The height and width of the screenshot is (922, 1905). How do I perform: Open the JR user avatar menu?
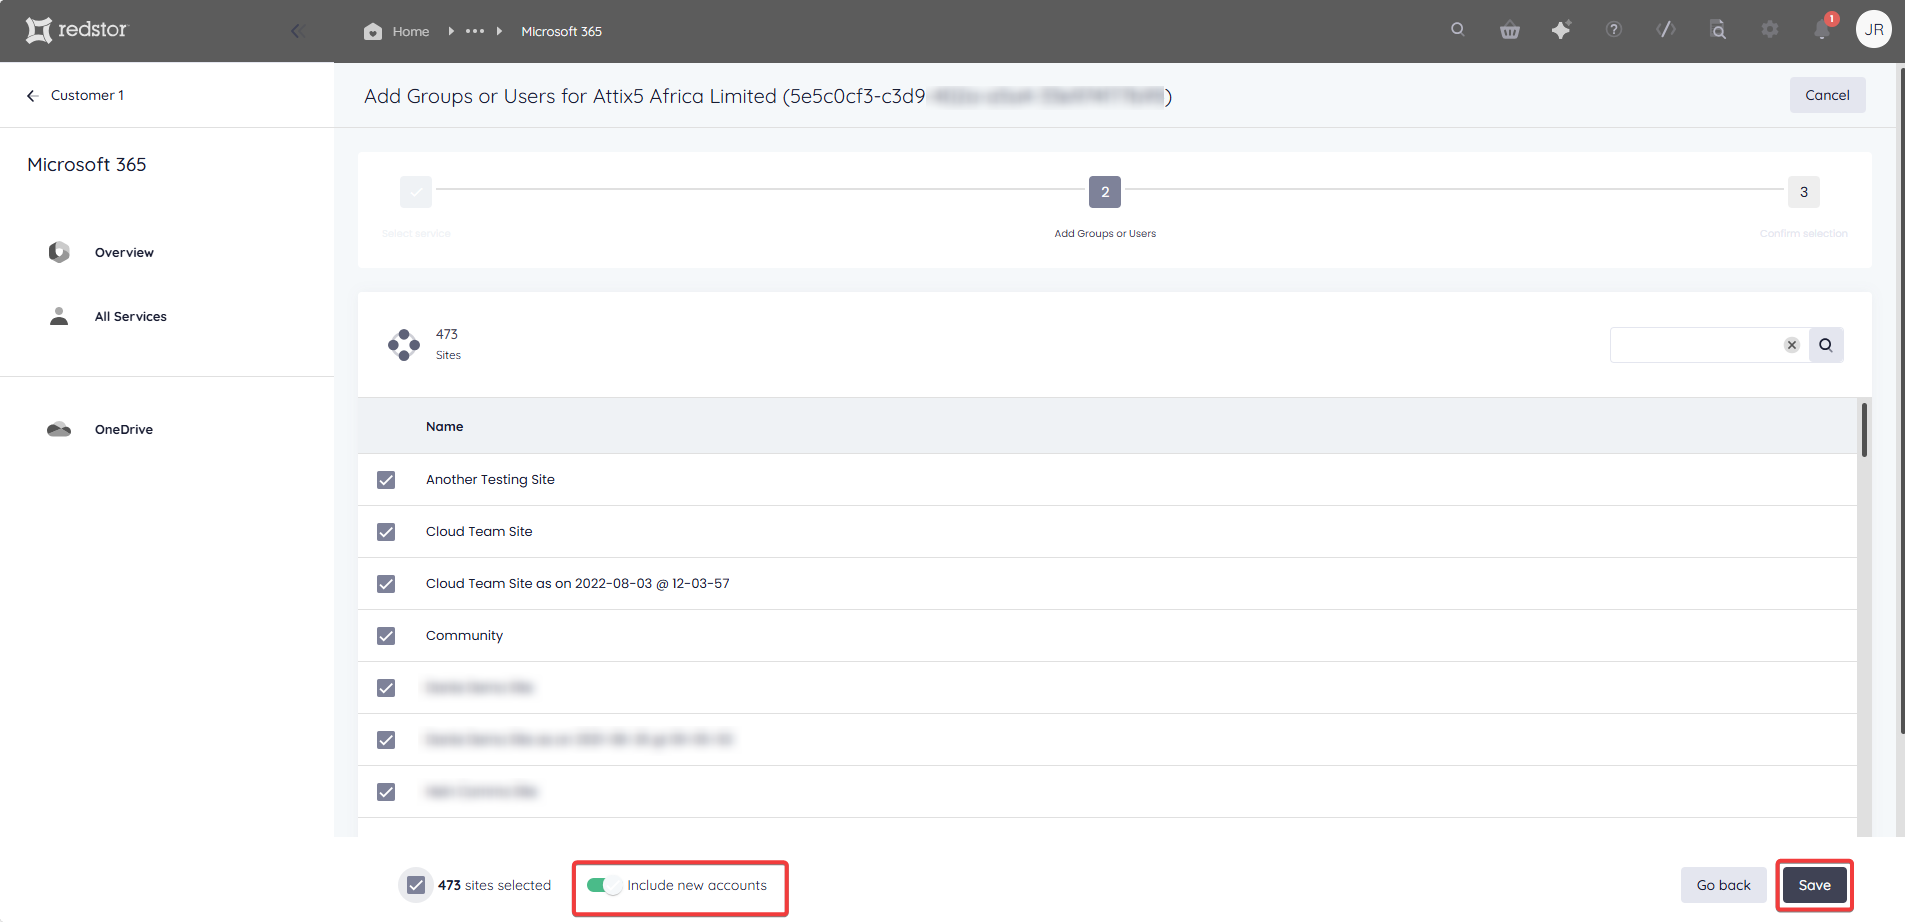pyautogui.click(x=1874, y=30)
